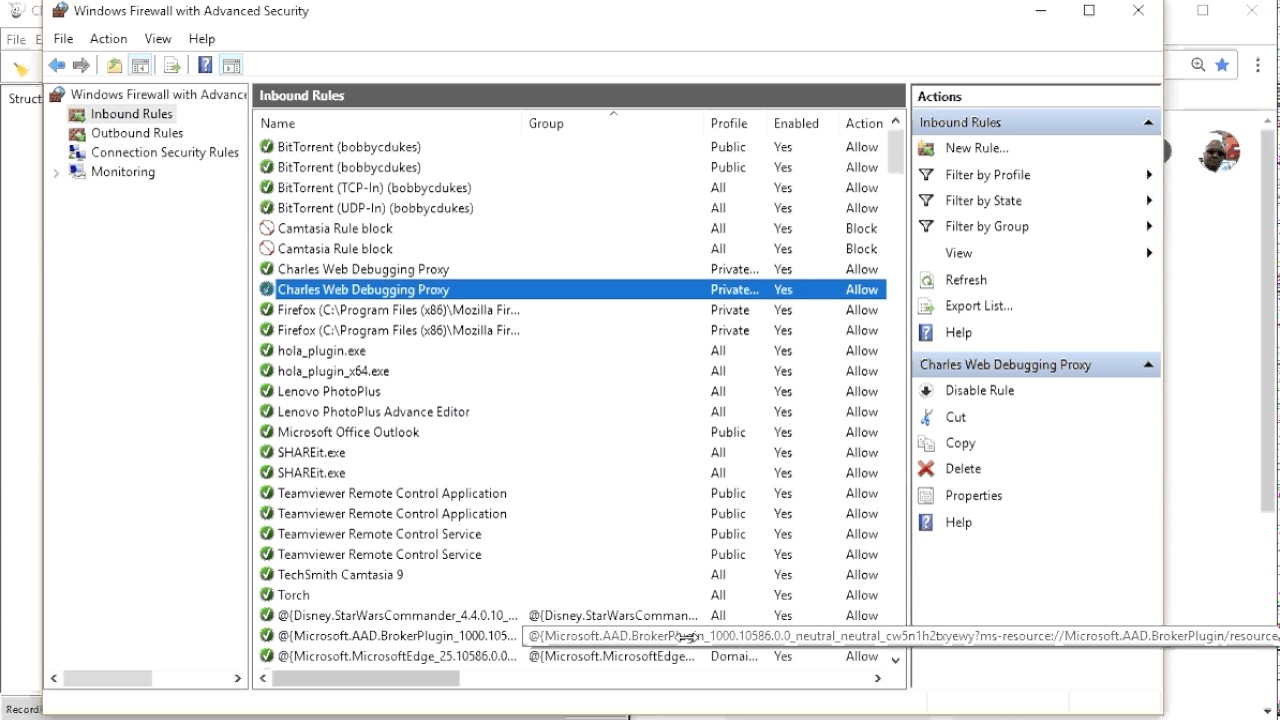Click the Up One Level folder icon
1280x720 pixels.
114,66
